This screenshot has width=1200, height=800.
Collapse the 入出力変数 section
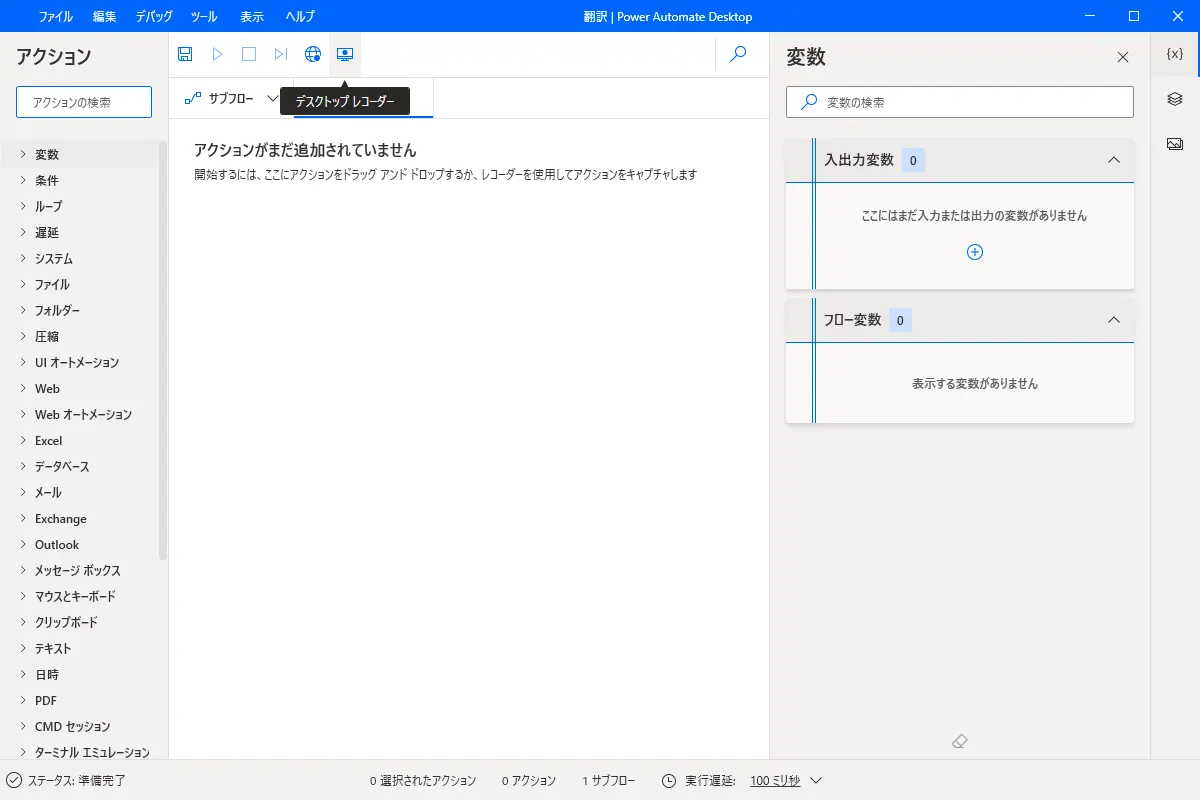tap(1114, 160)
